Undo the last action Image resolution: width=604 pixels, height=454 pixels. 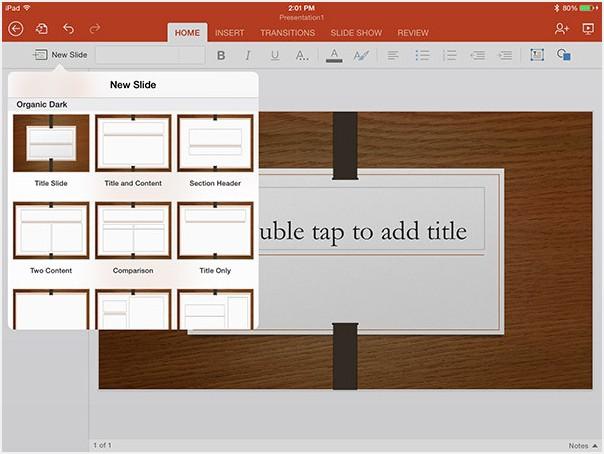coord(69,30)
